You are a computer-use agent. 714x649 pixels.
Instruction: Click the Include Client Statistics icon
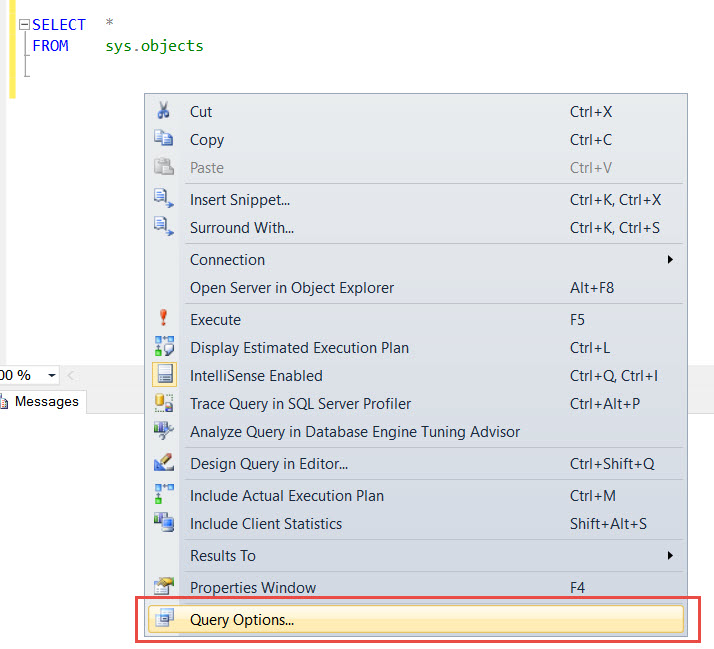[164, 522]
